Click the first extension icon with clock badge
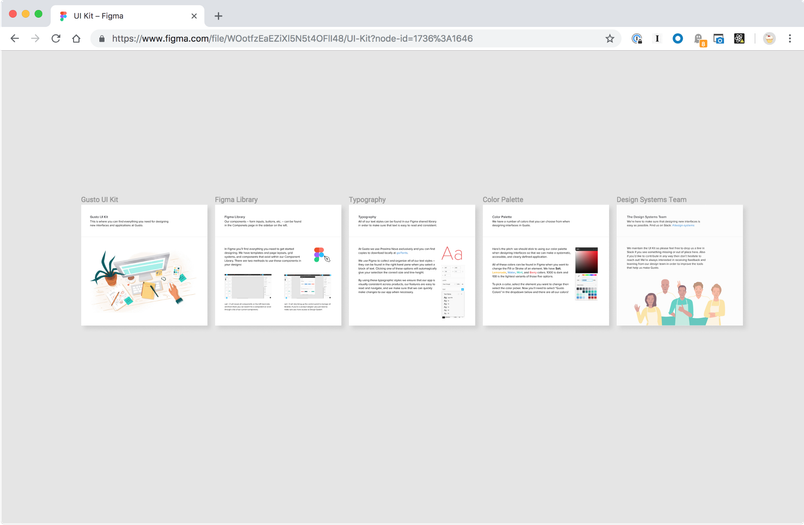Image resolution: width=804 pixels, height=525 pixels. pos(636,38)
